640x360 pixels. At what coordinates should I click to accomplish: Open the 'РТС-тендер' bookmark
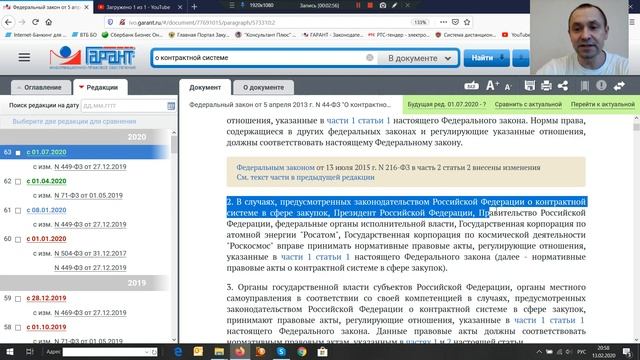[x=399, y=35]
